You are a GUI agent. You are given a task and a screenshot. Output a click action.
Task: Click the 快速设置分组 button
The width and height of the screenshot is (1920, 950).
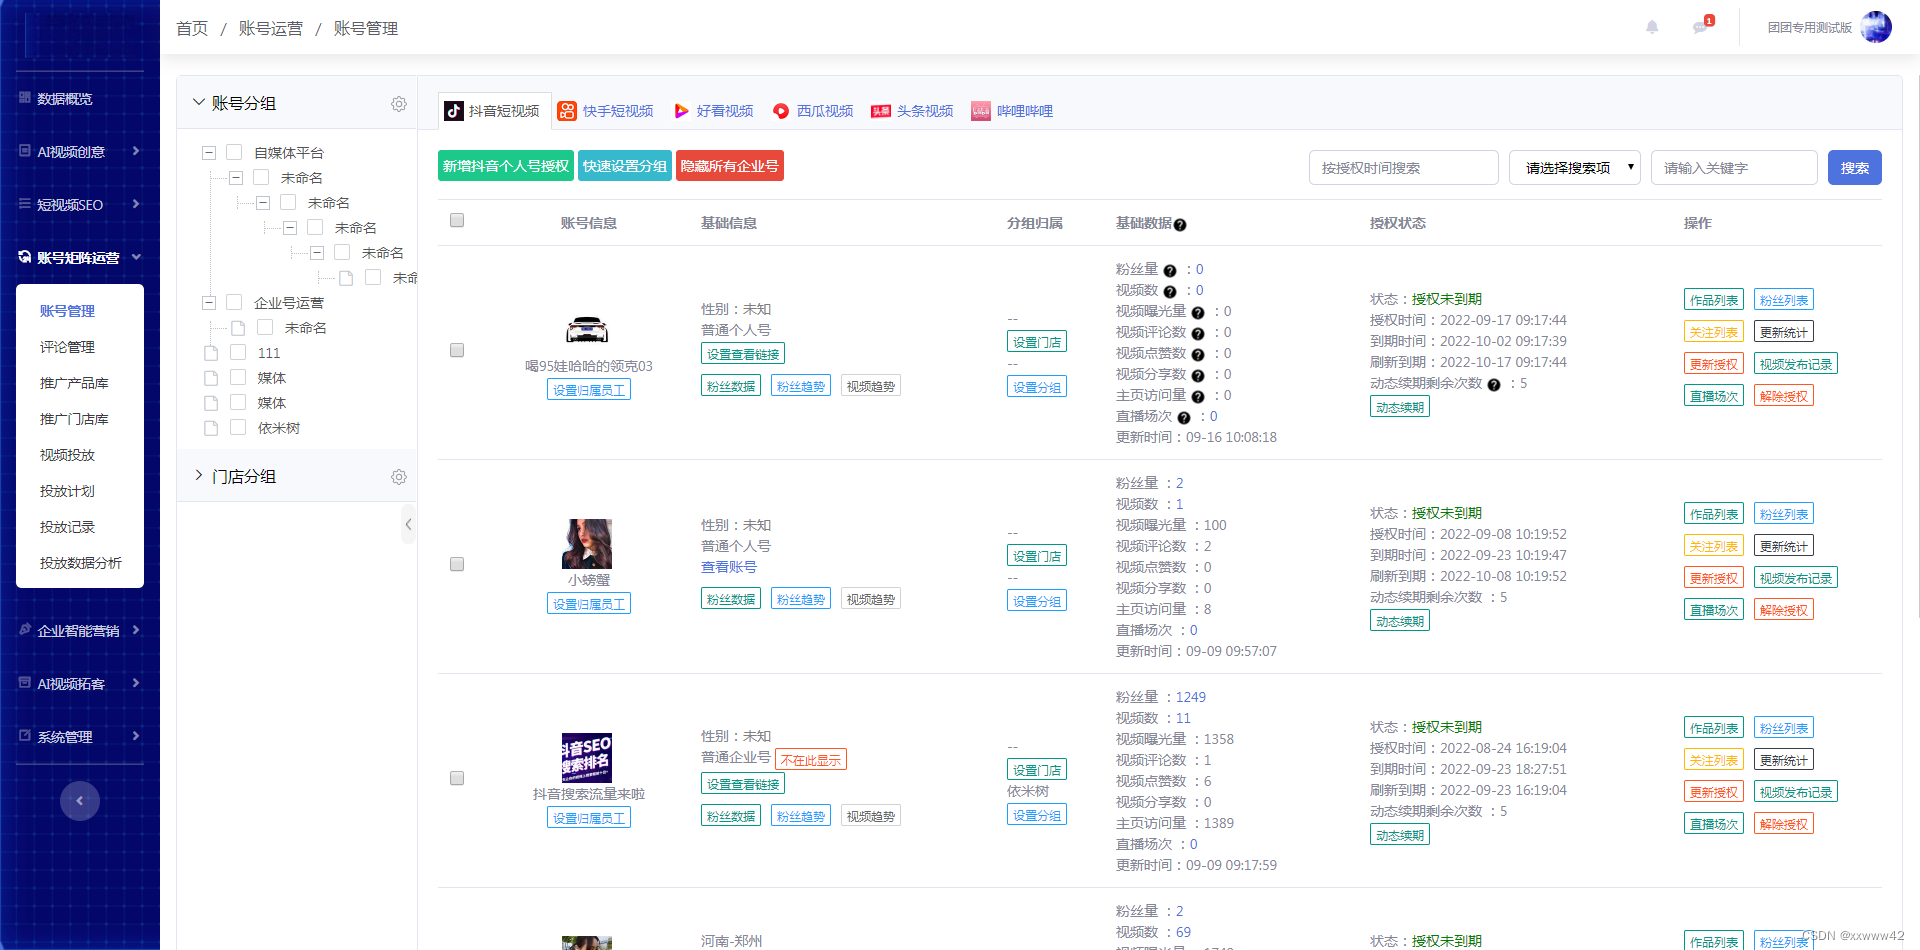pos(625,166)
